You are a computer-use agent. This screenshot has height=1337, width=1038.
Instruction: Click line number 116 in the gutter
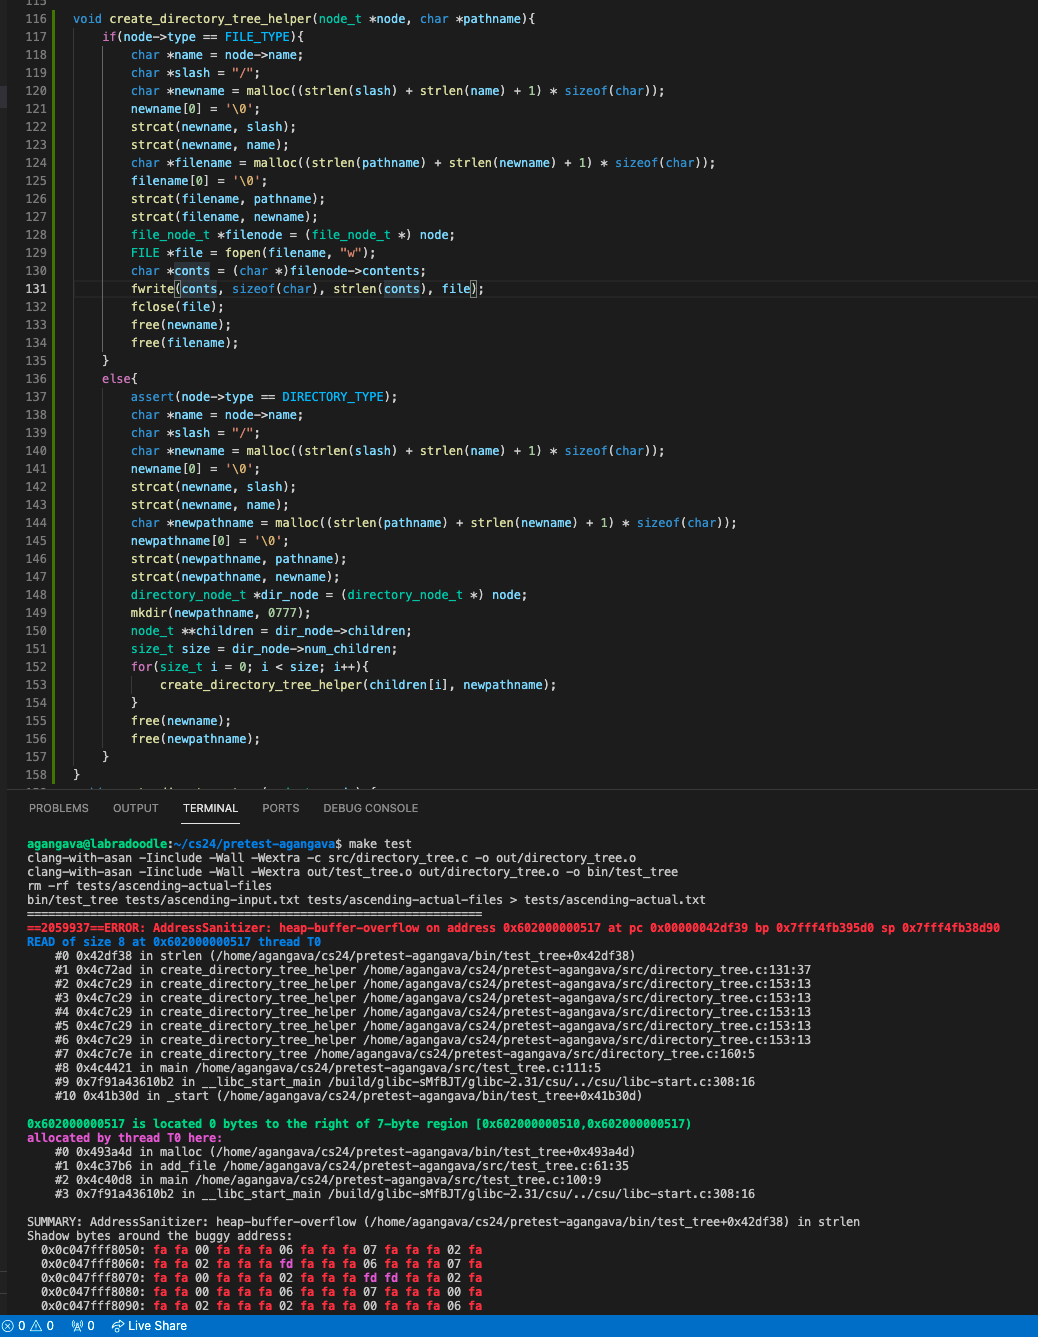36,19
